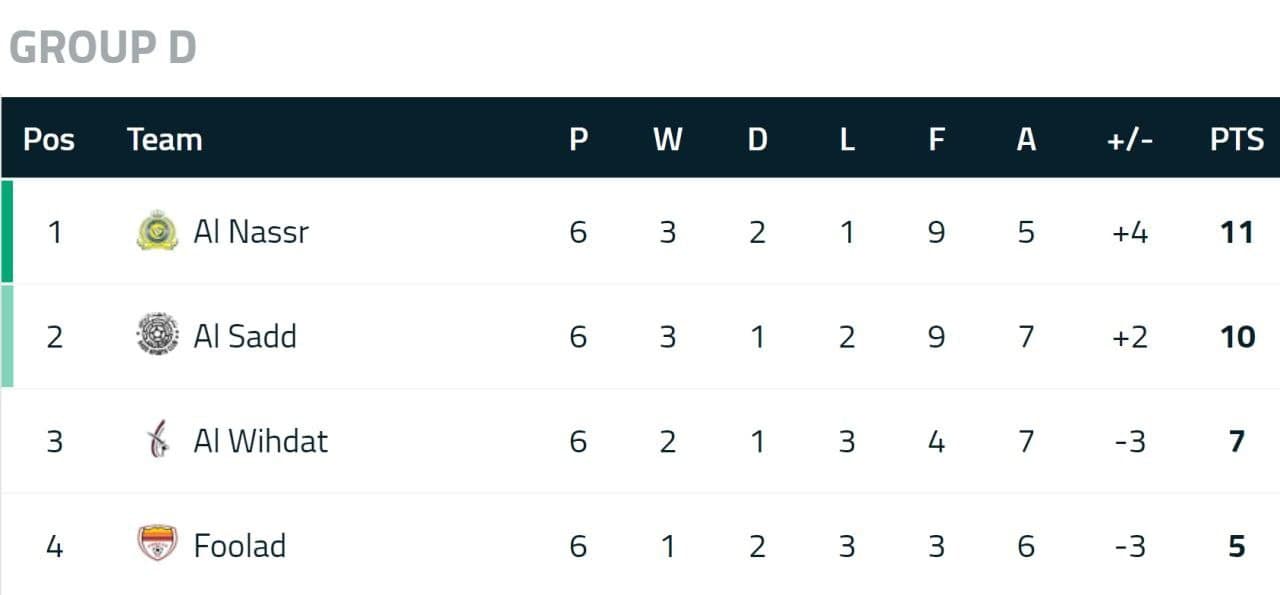Open the Al Sadd team link
The height and width of the screenshot is (595, 1280).
(245, 336)
